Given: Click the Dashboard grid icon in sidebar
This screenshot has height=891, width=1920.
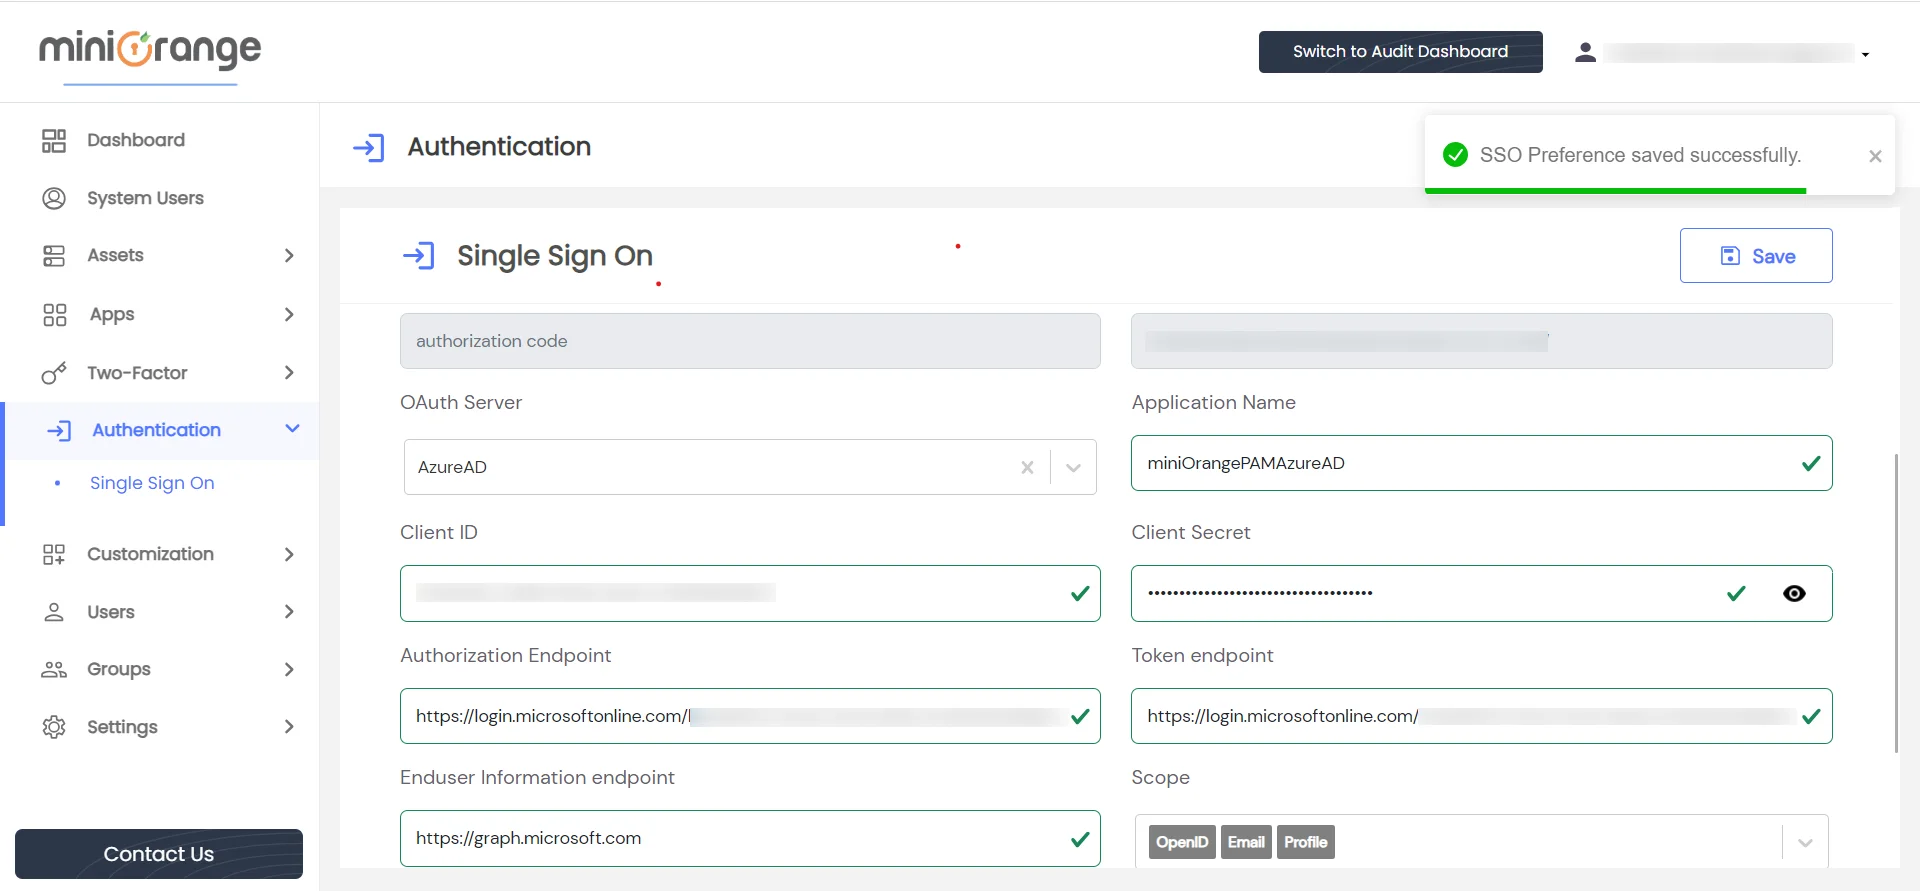Looking at the screenshot, I should (x=54, y=141).
